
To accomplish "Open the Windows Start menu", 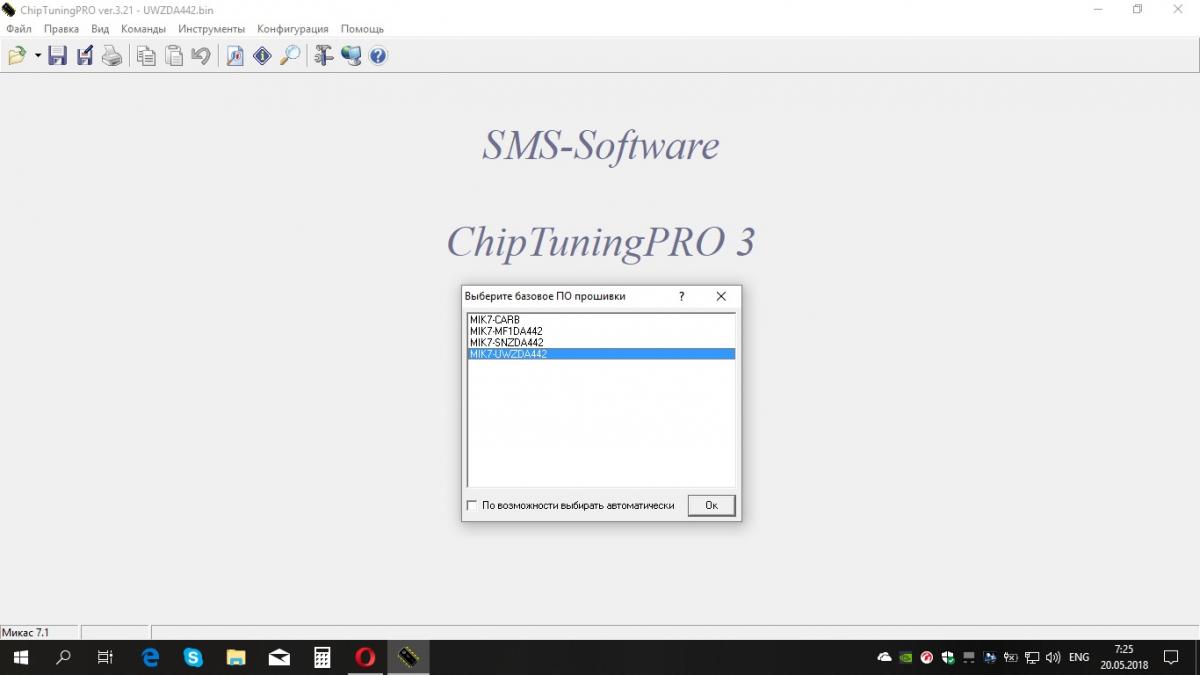I will click(20, 658).
